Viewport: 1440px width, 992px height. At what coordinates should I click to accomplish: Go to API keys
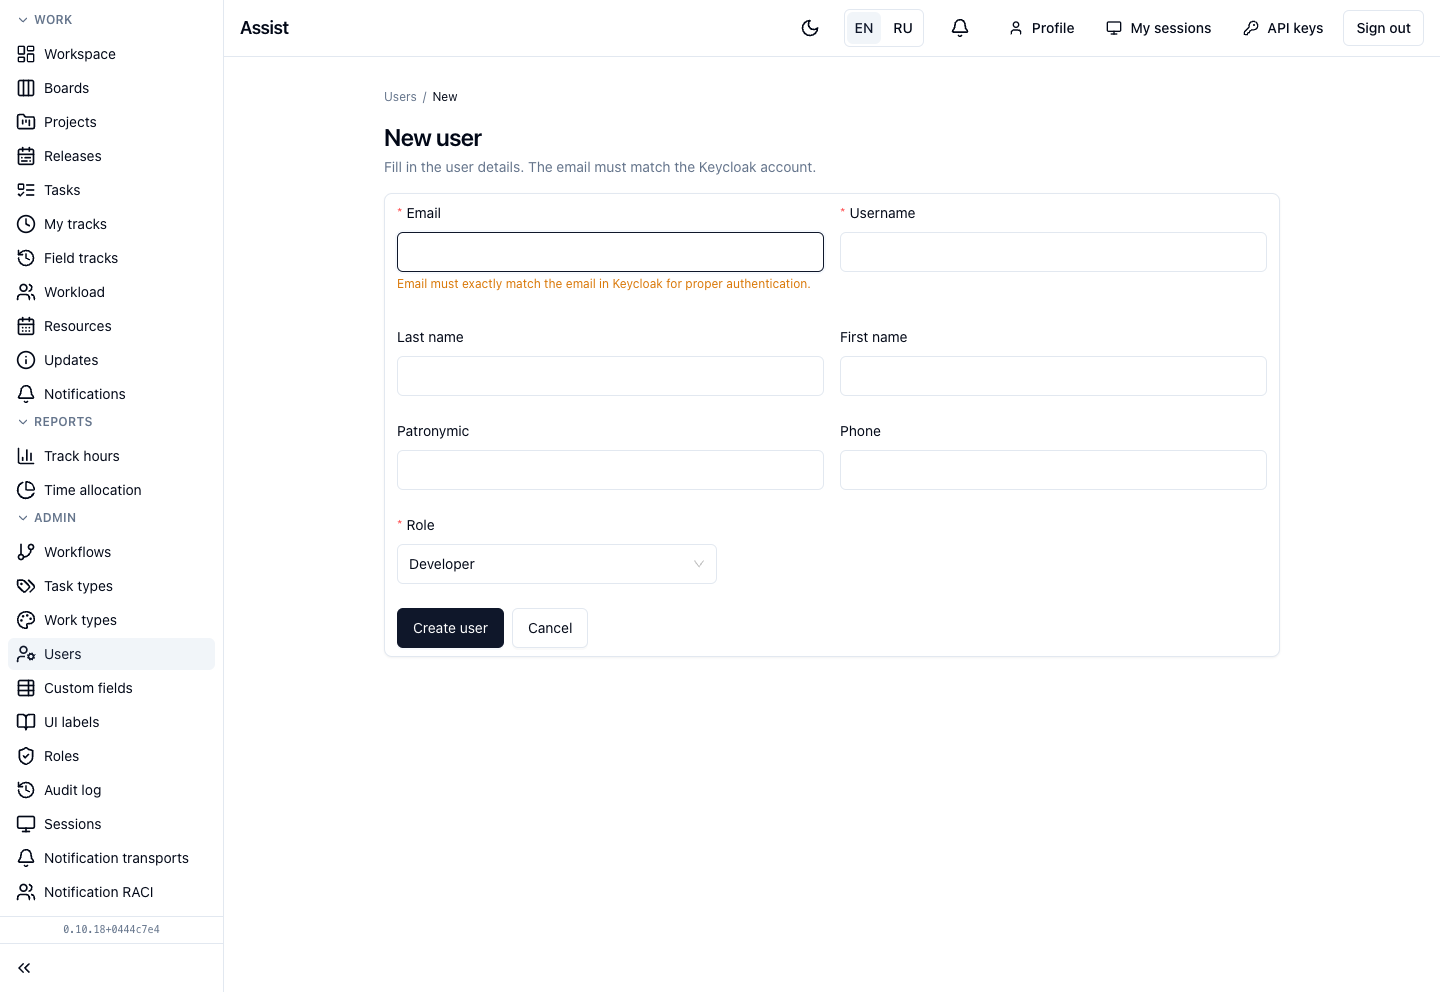click(x=1283, y=28)
